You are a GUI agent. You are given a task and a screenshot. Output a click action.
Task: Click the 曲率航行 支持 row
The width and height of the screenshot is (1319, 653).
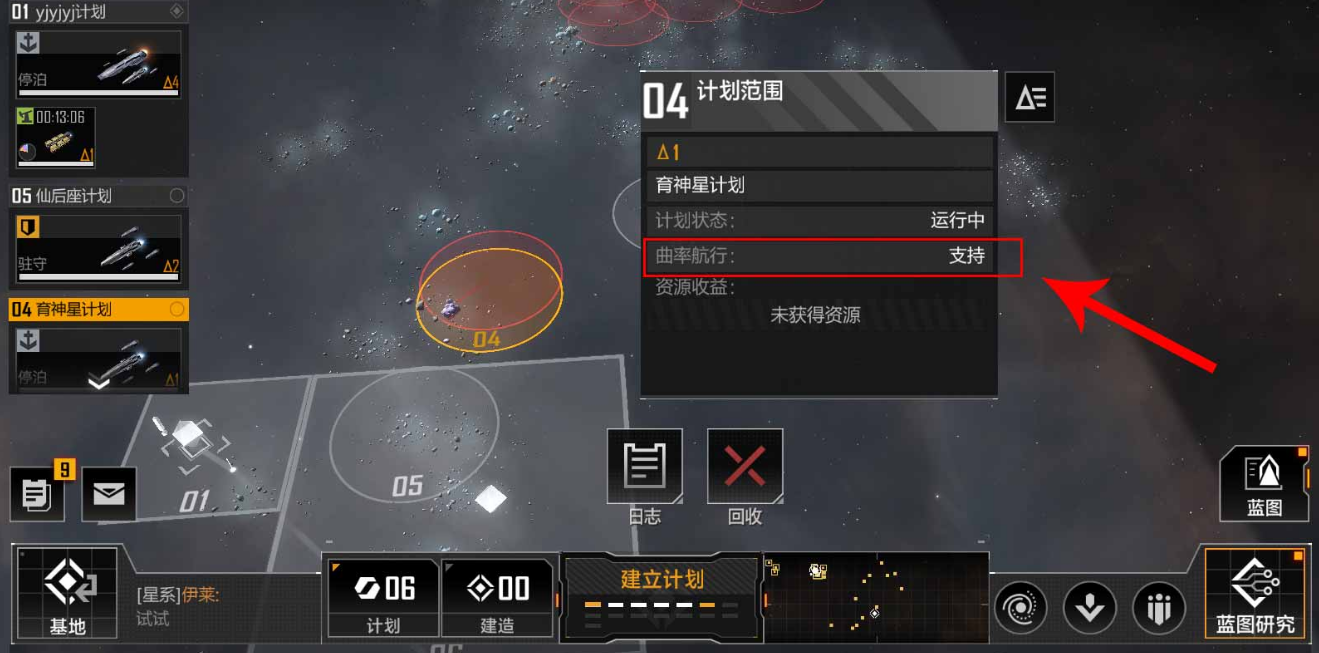pos(819,256)
